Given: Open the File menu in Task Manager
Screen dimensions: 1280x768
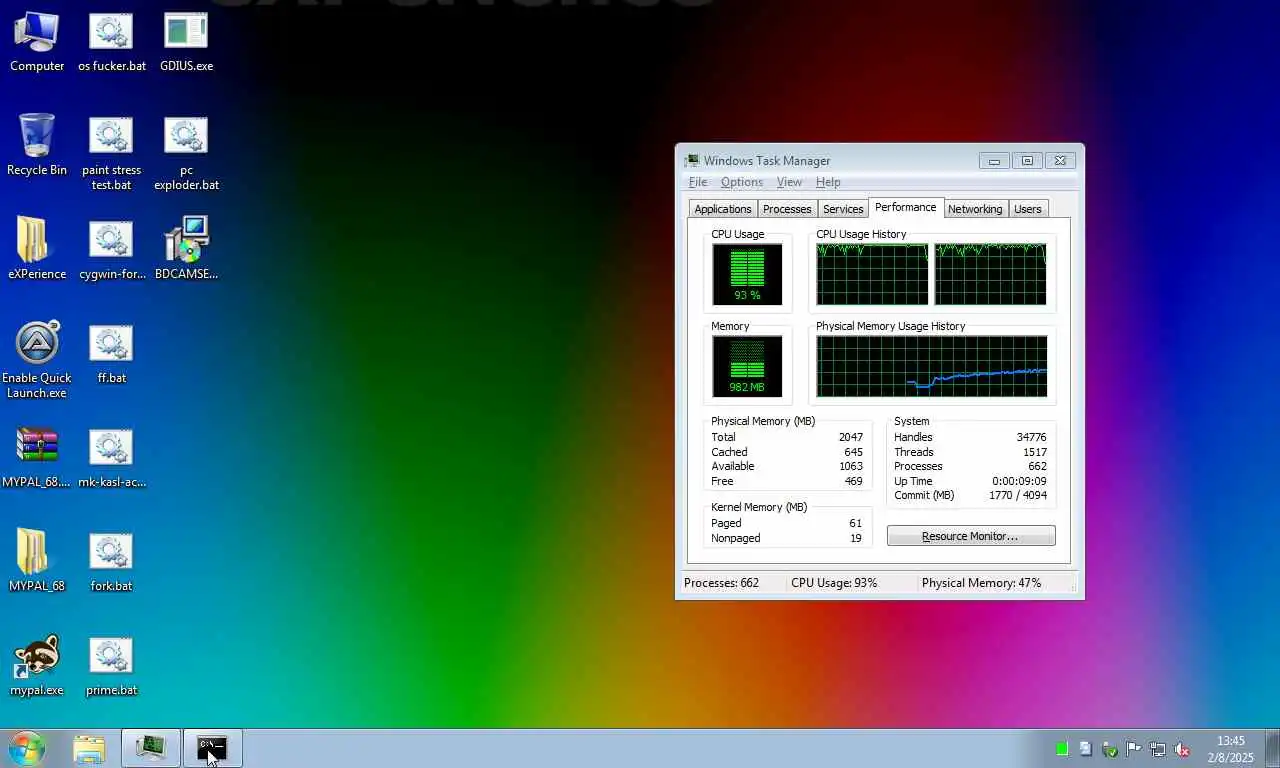Looking at the screenshot, I should 698,182.
